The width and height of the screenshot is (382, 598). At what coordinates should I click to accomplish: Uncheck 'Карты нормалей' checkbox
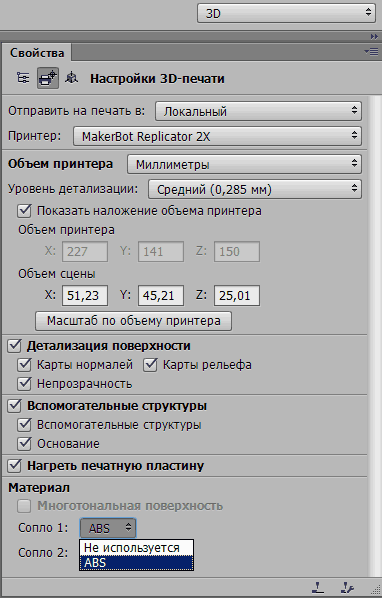pyautogui.click(x=24, y=365)
